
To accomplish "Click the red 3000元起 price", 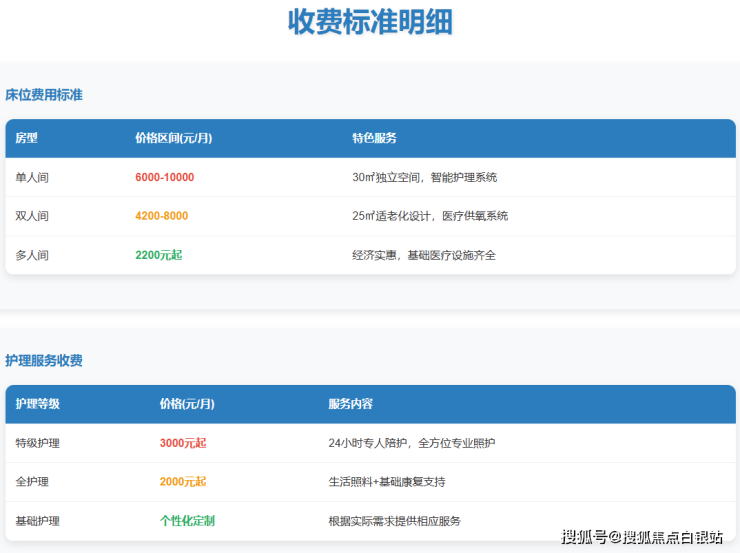I will coord(183,443).
